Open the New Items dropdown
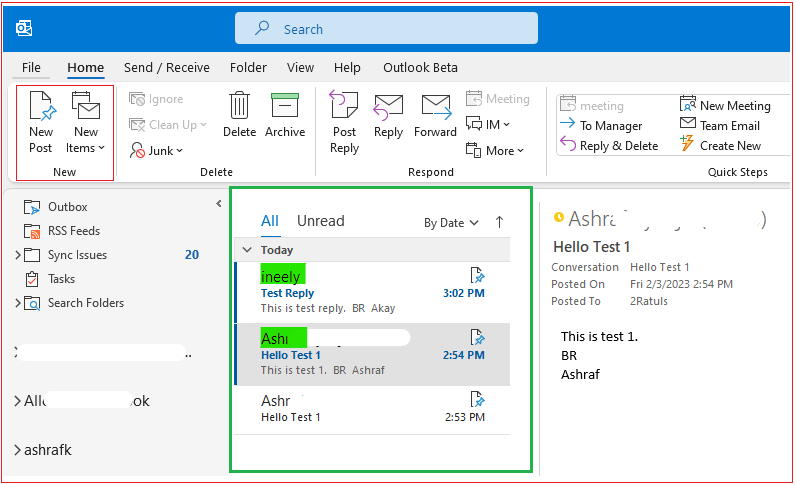 (x=85, y=122)
